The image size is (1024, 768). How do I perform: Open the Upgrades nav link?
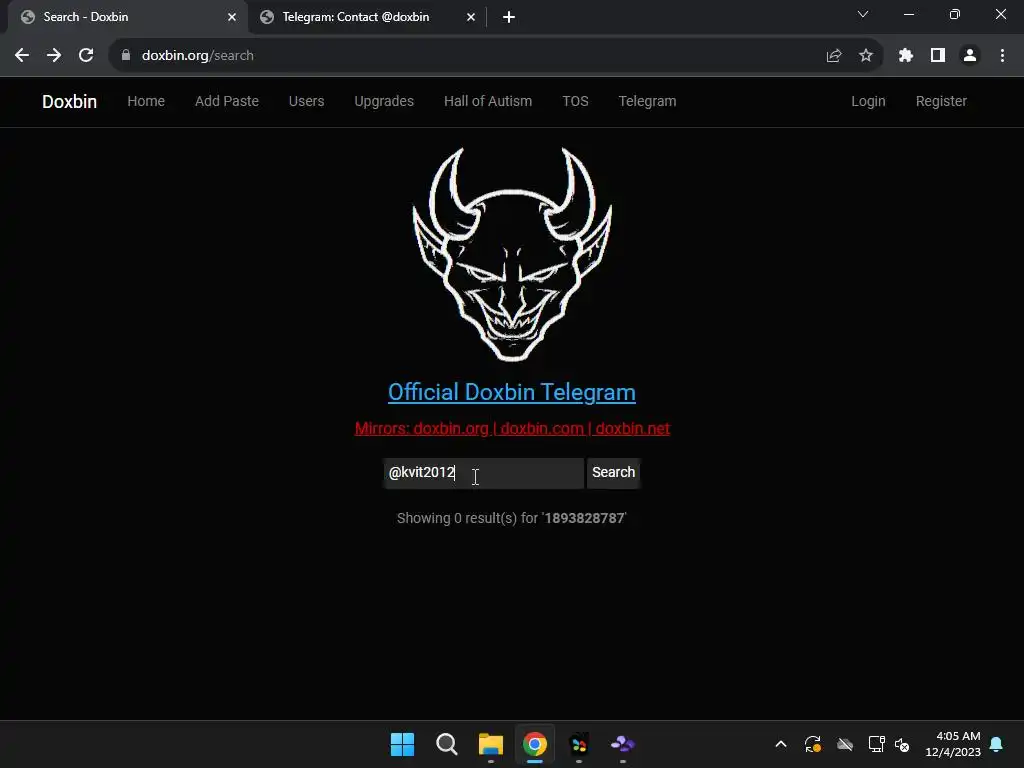point(384,101)
